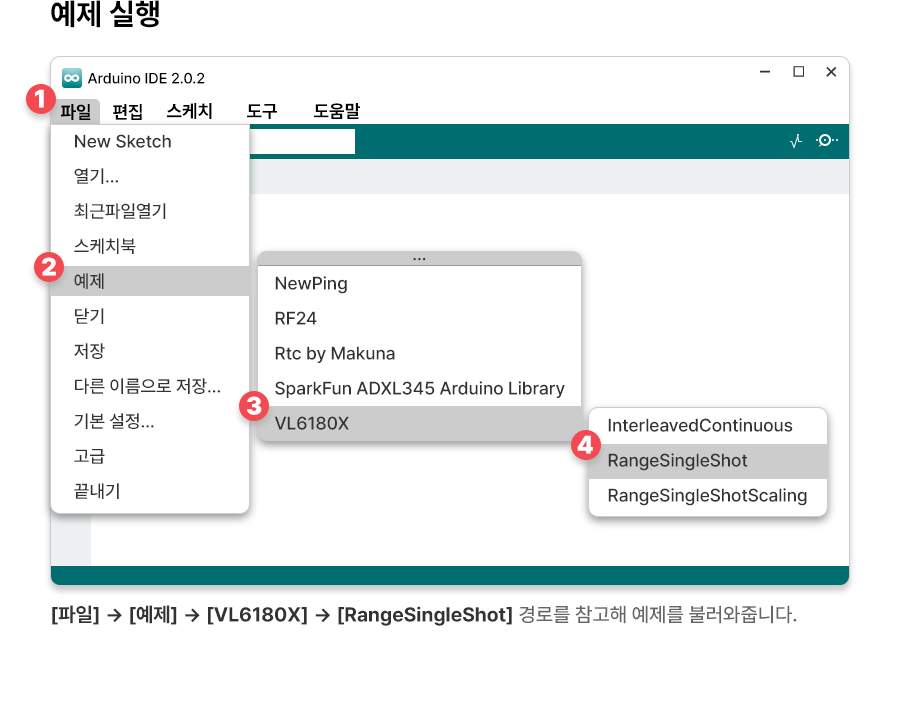Image resolution: width=900 pixels, height=726 pixels.
Task: Open the 도구 menu
Action: (x=262, y=111)
